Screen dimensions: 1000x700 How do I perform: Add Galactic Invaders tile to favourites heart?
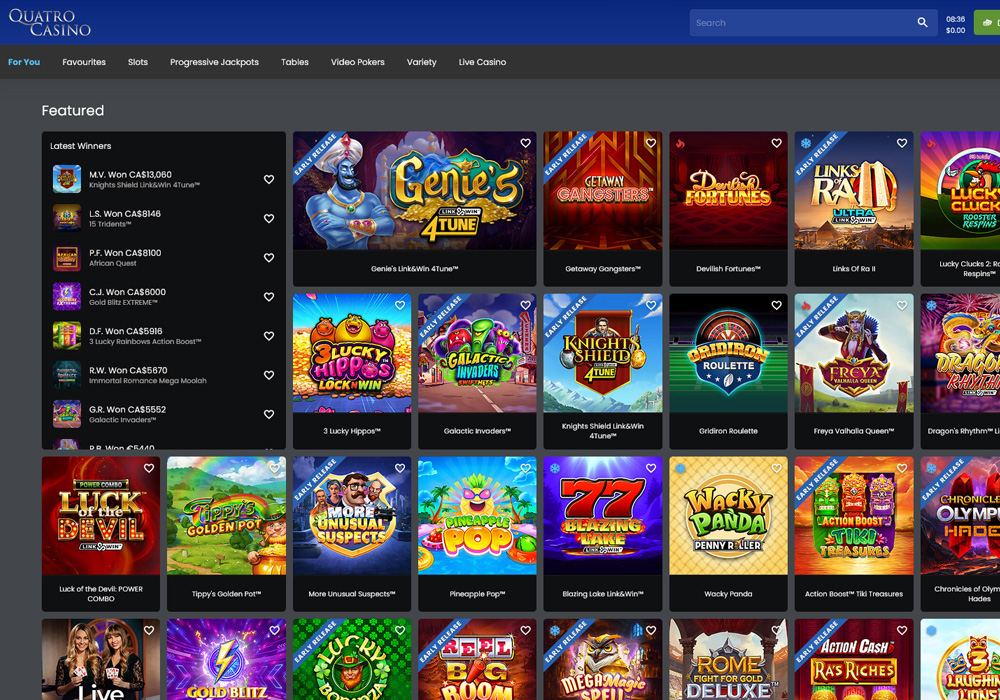tap(526, 305)
